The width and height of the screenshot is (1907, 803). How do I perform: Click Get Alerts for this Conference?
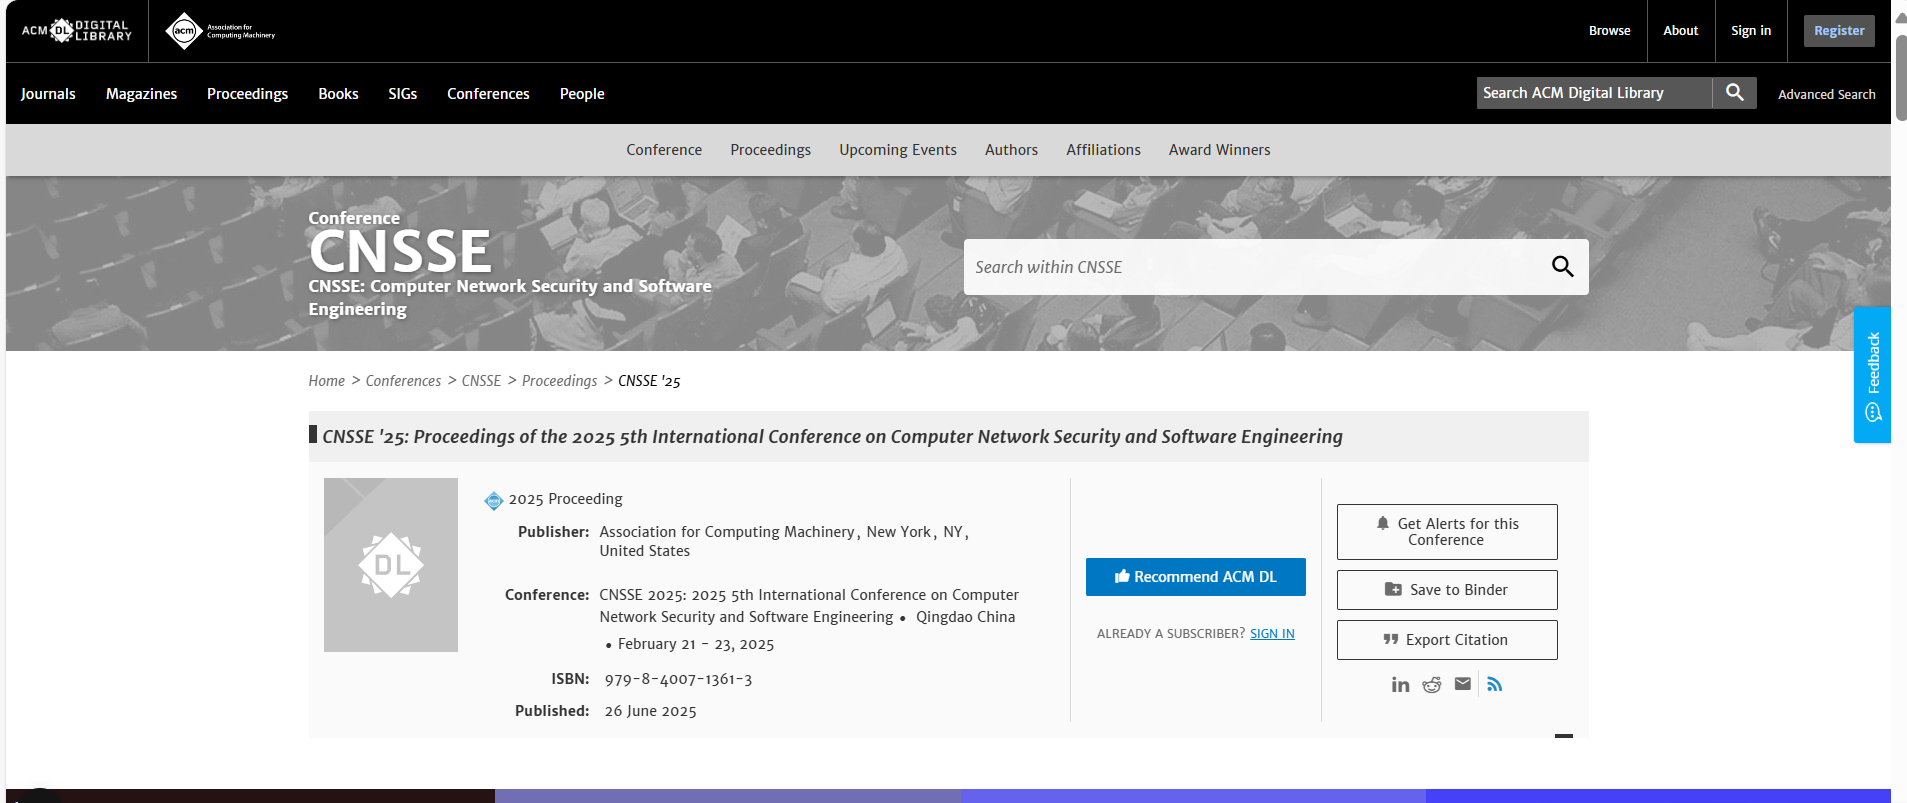tap(1447, 532)
